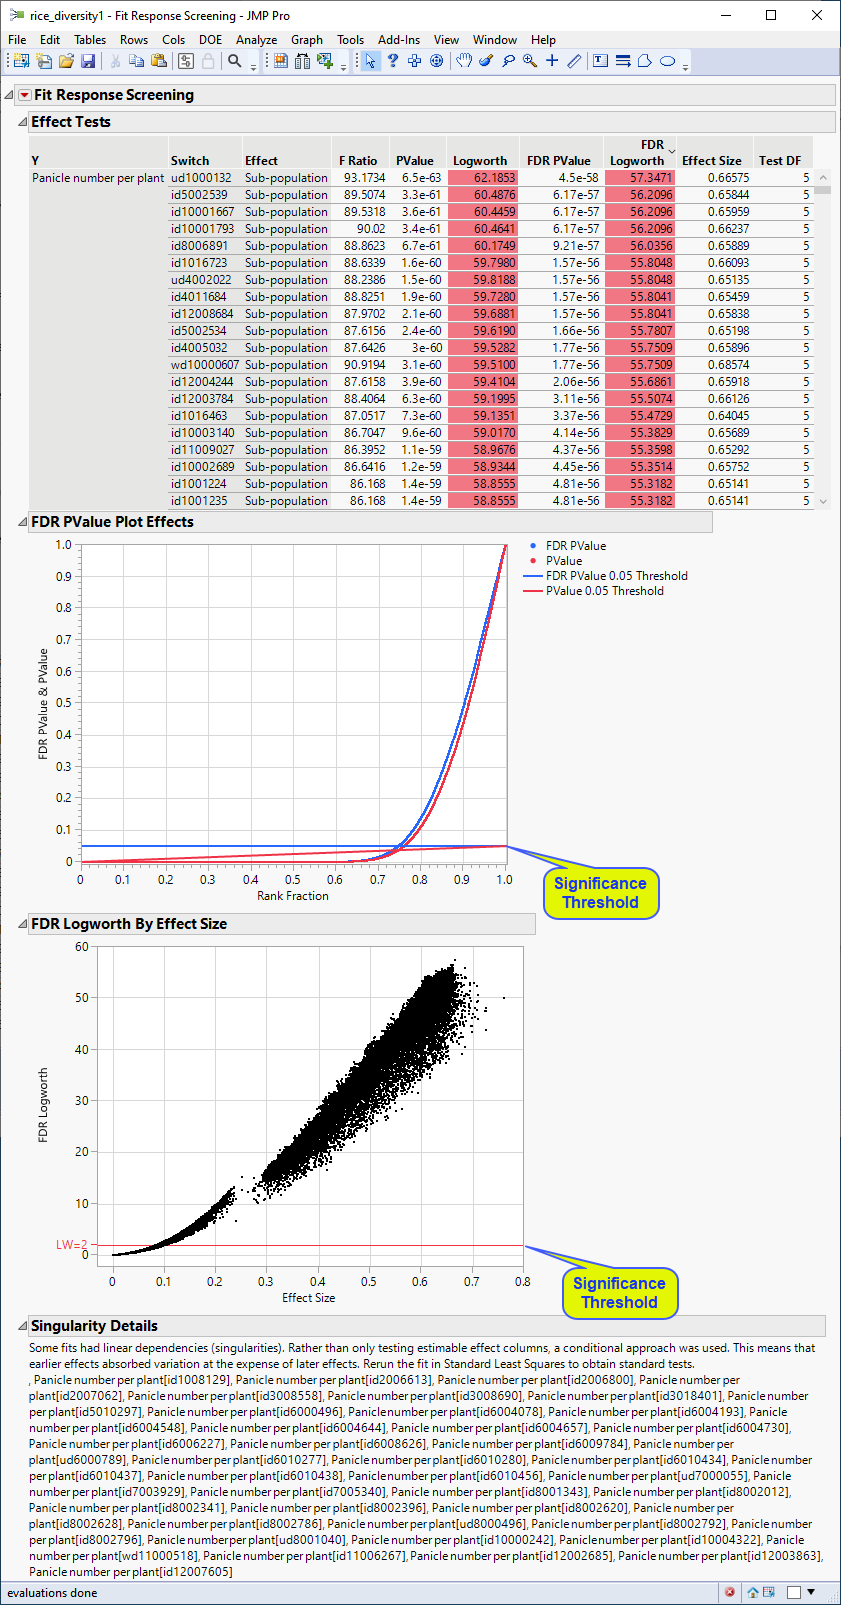
Task: Click the 'evaluations done' status bar text
Action: [x=53, y=1593]
